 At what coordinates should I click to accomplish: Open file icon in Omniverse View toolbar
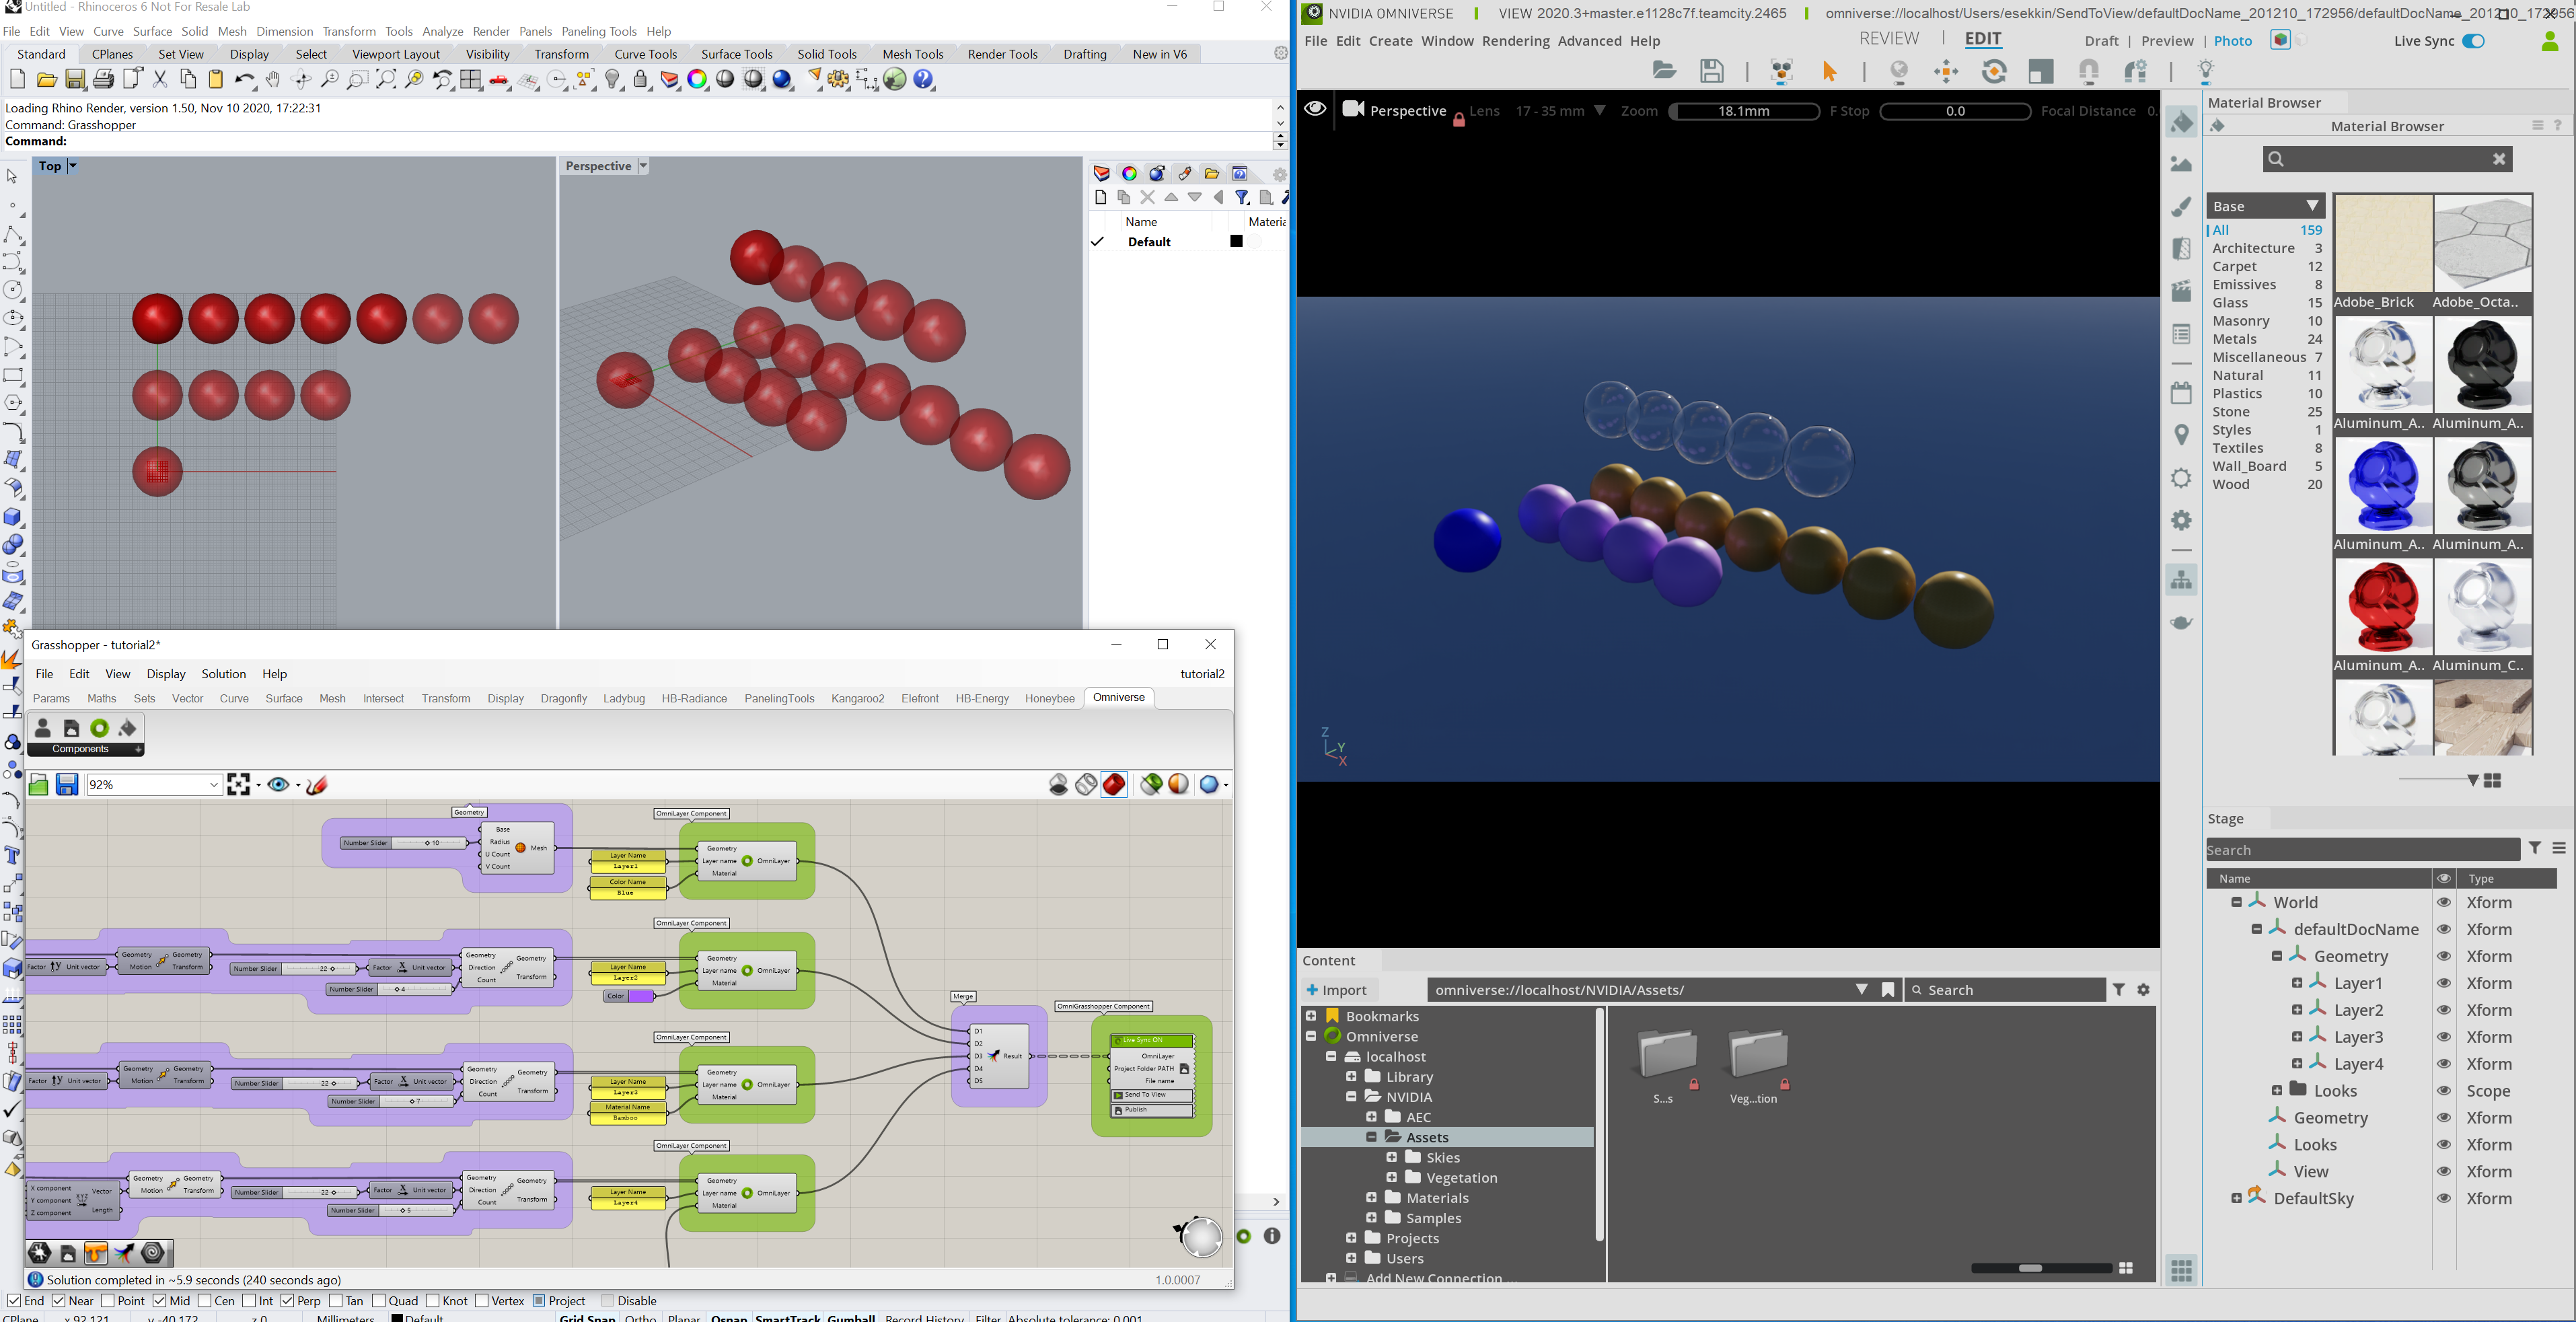coord(1664,71)
